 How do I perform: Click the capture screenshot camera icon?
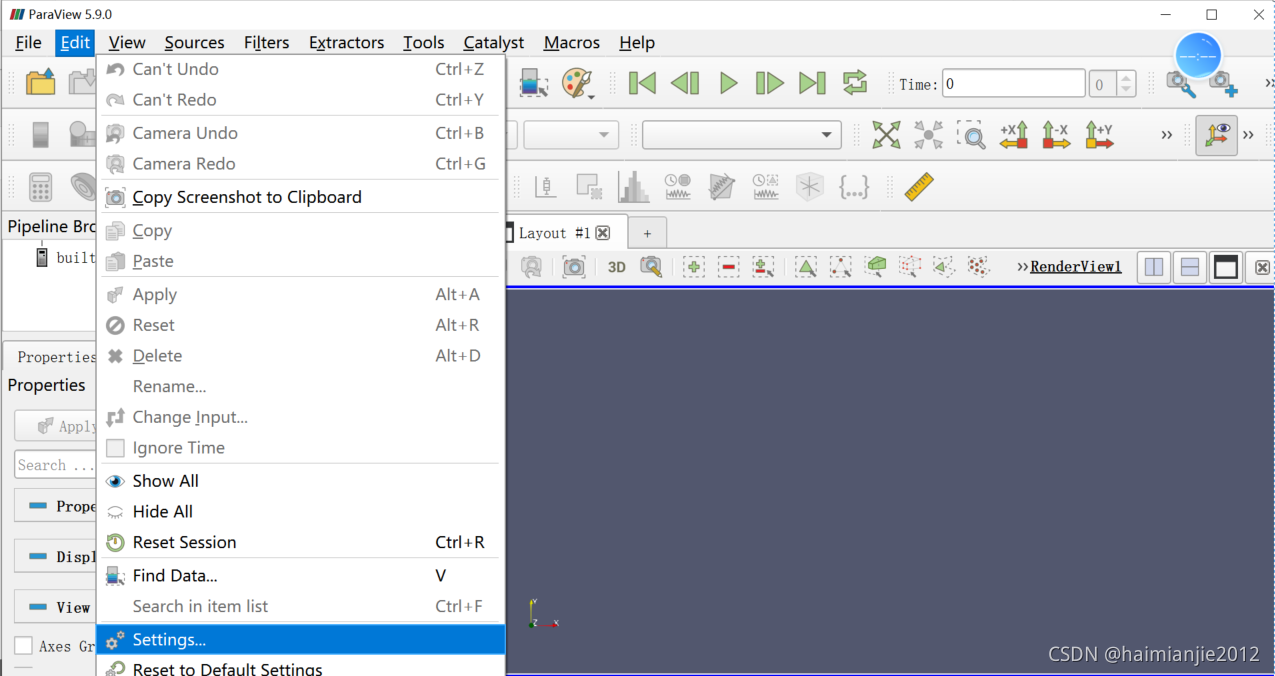[573, 267]
